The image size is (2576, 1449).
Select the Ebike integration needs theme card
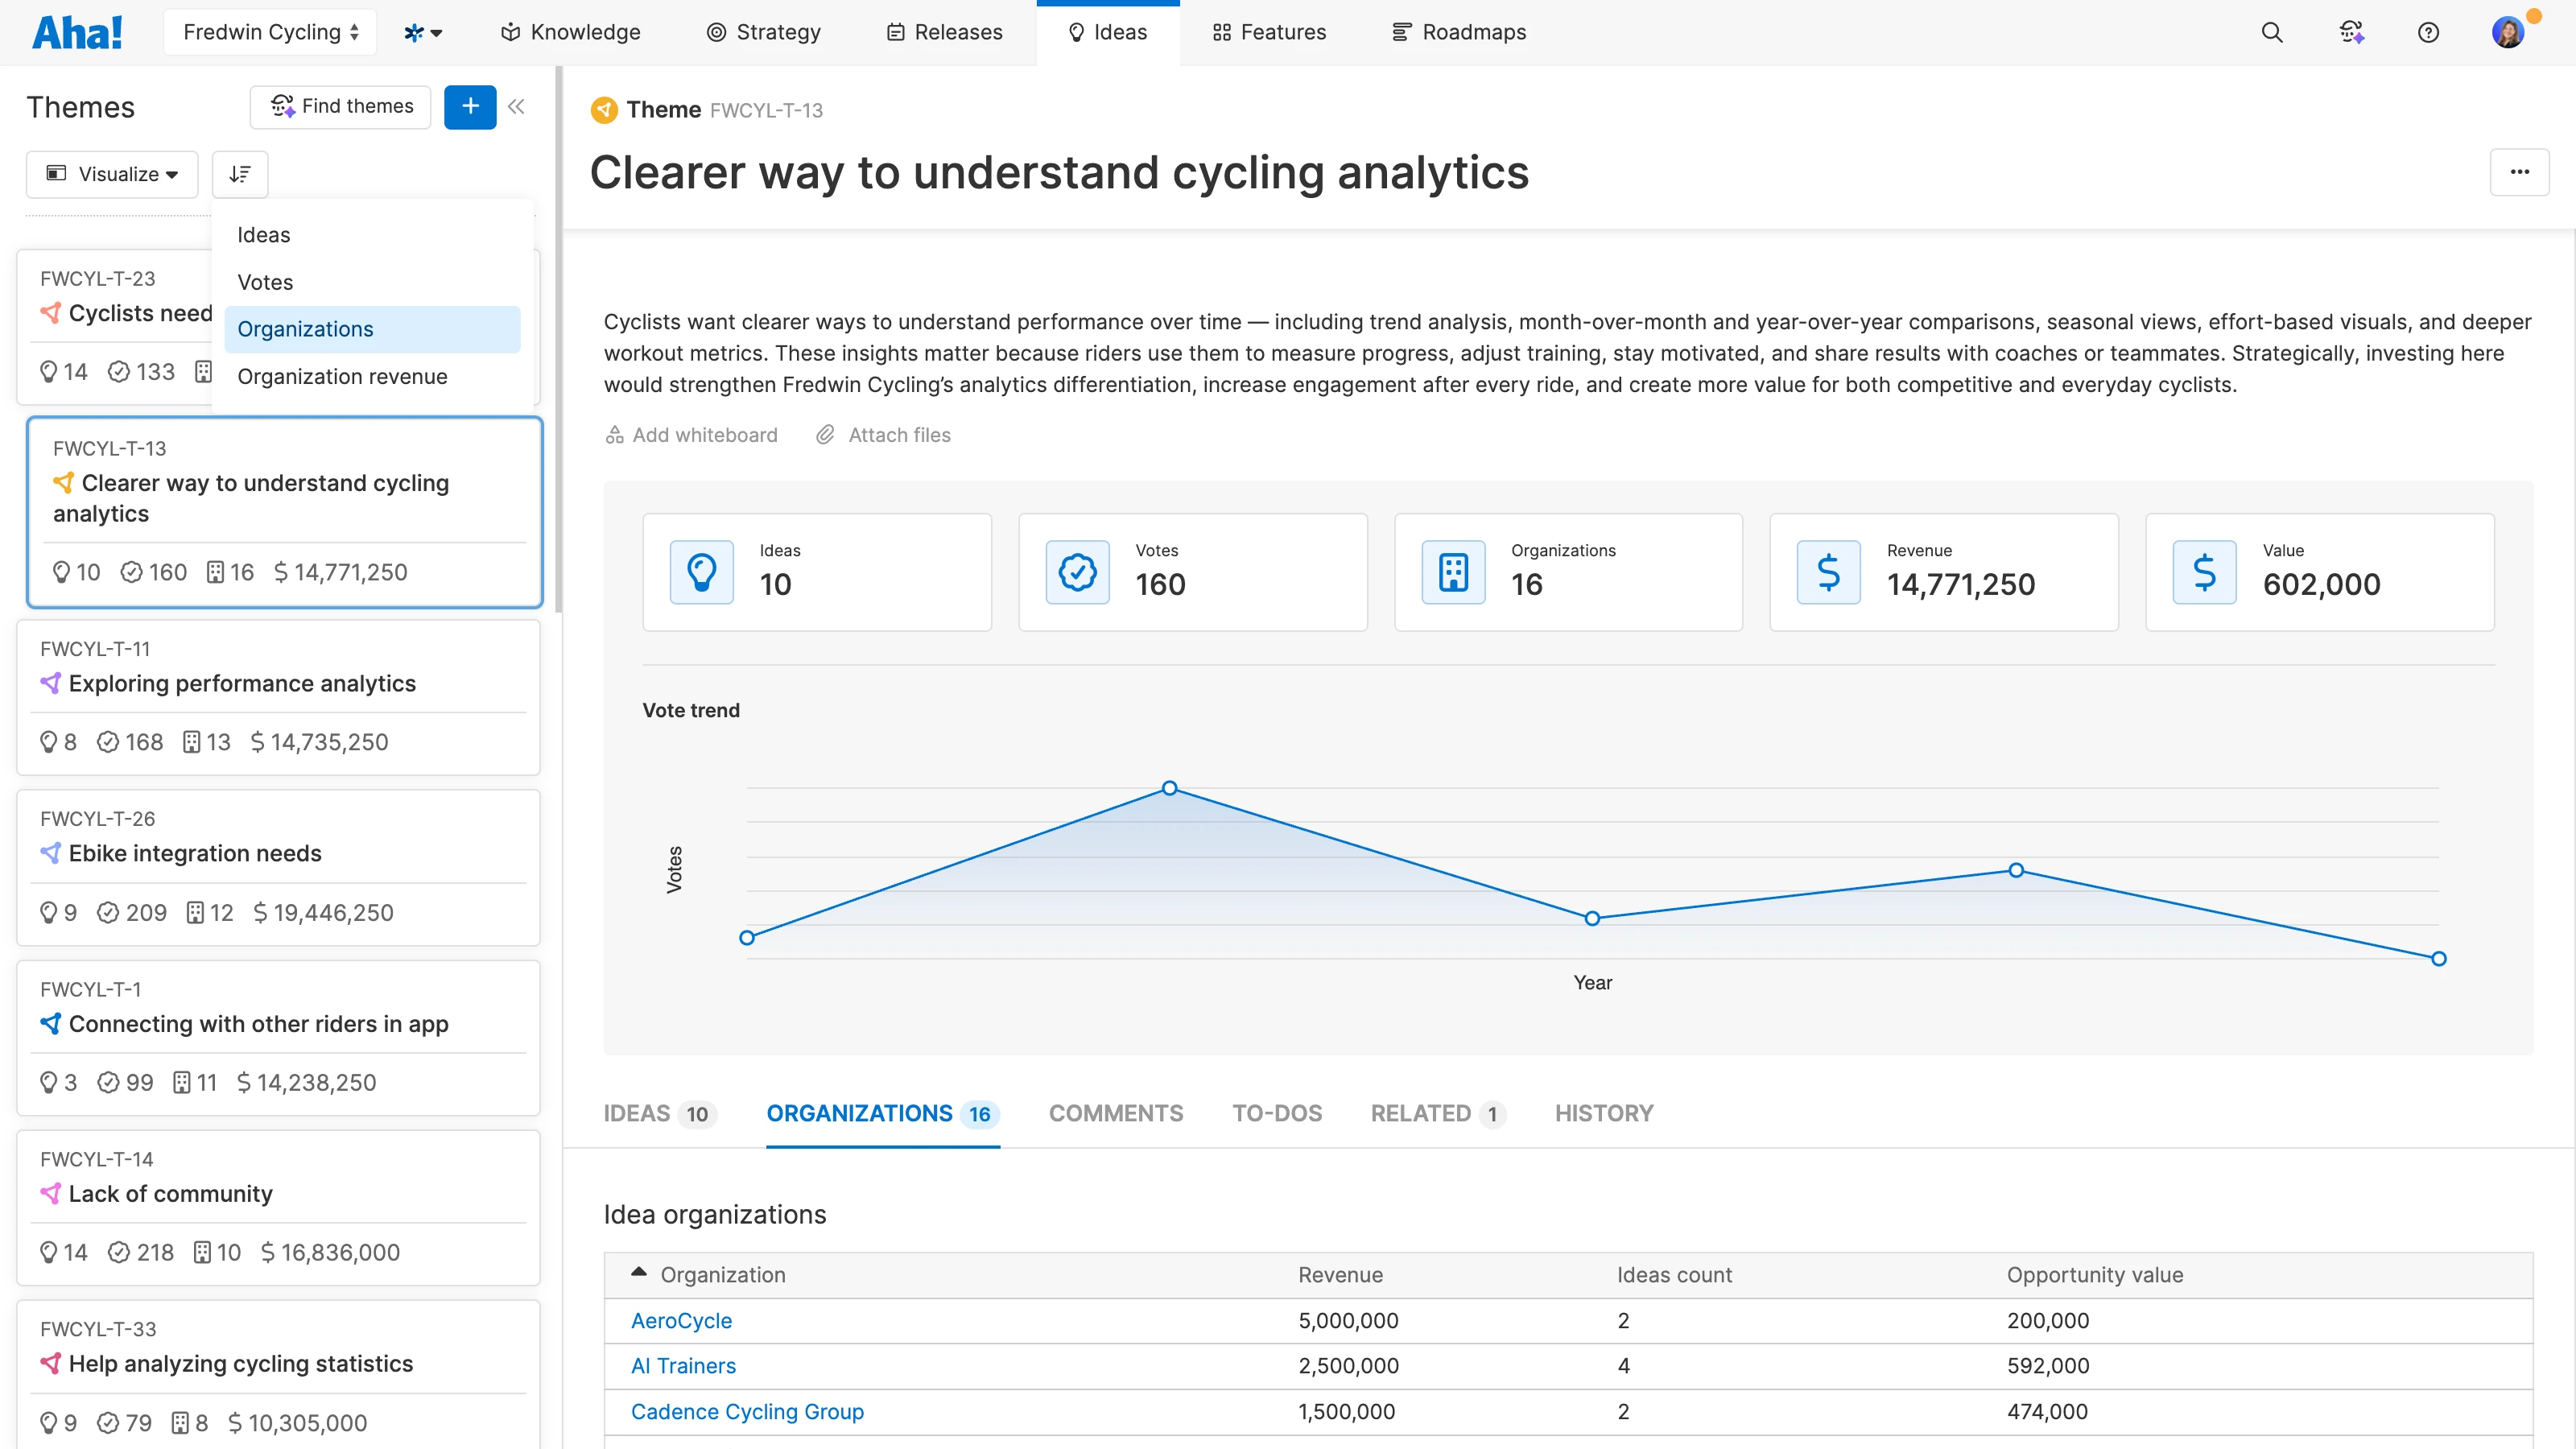(x=279, y=867)
